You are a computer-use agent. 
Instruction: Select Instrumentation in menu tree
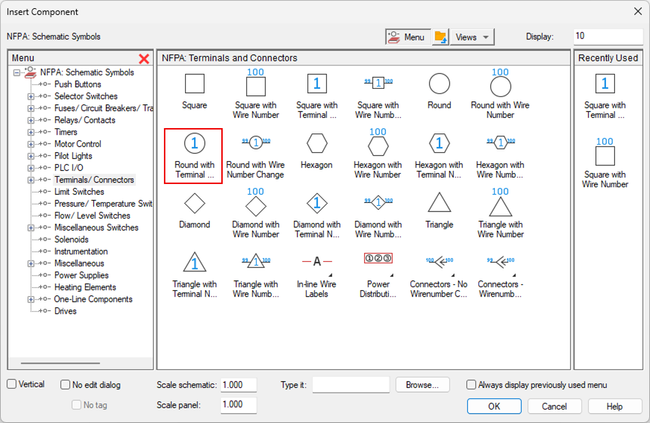click(x=81, y=251)
